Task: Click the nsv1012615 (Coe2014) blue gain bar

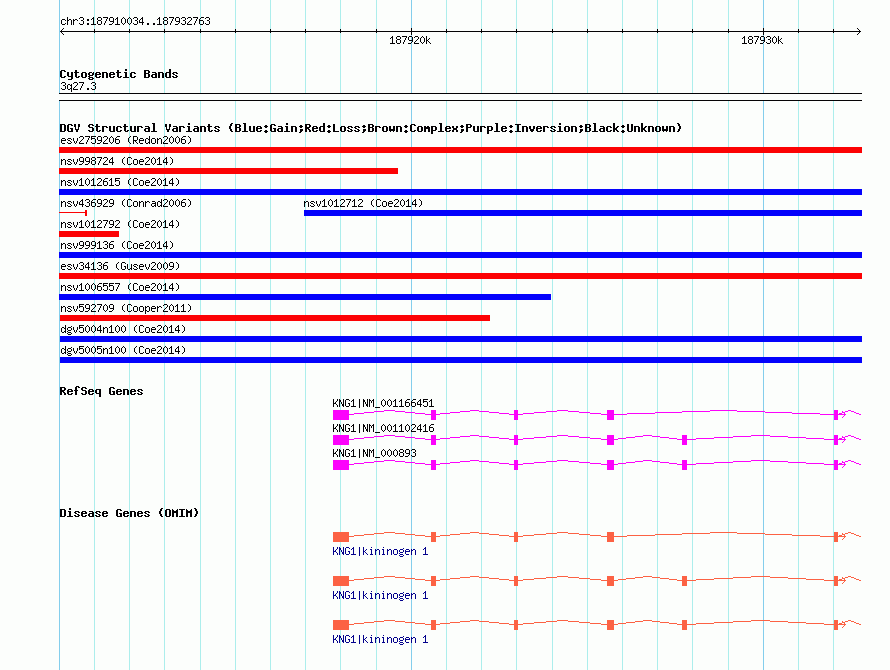Action: coord(460,192)
